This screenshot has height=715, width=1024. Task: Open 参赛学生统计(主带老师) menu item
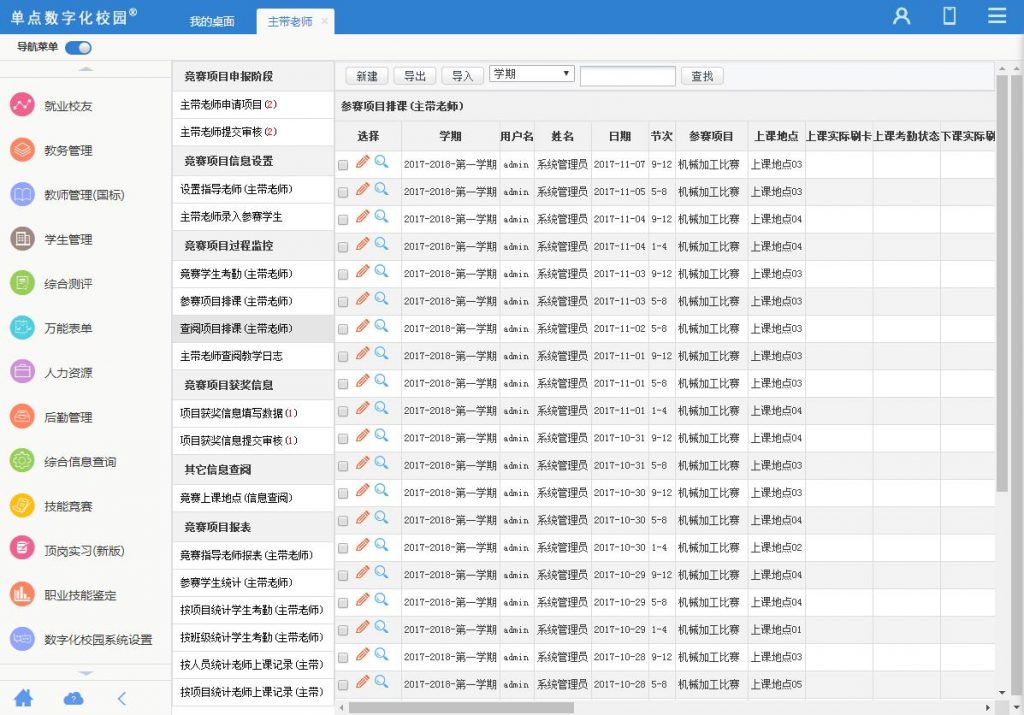coord(253,582)
